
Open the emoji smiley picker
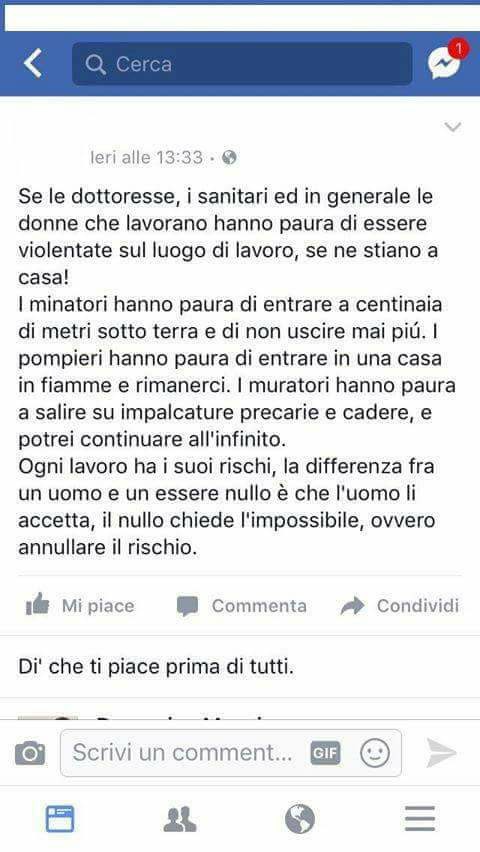(375, 753)
